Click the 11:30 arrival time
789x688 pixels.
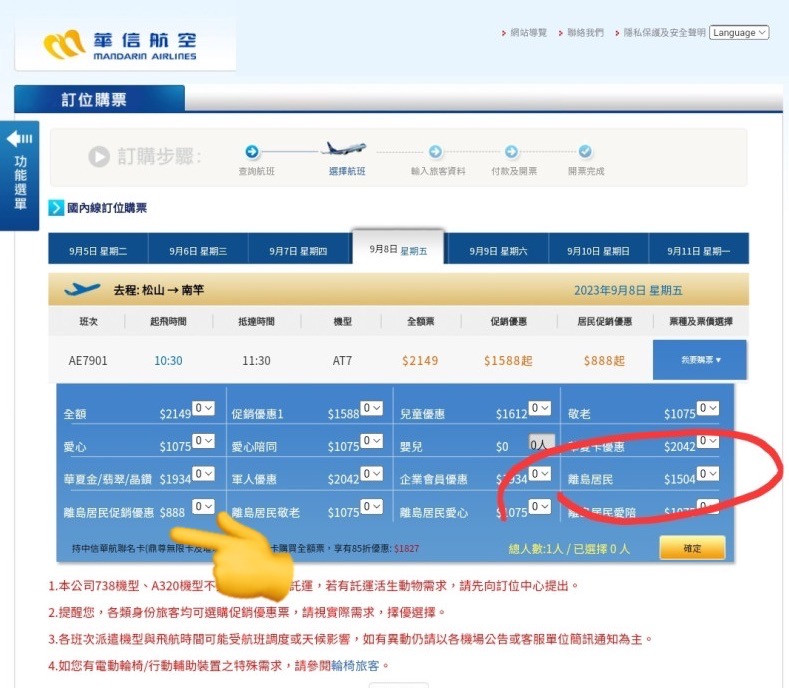point(256,360)
